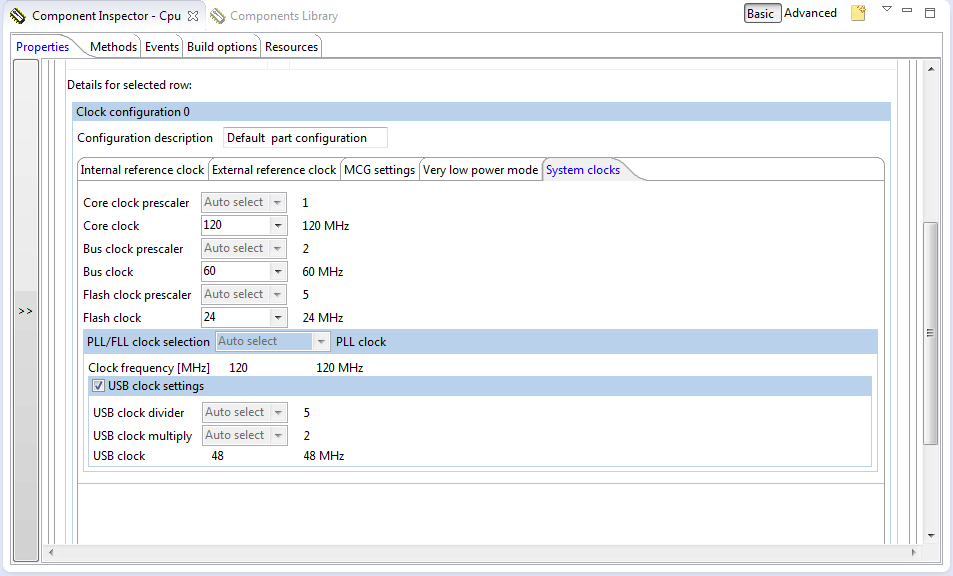Click the Component Inspector chip icon

coord(18,16)
